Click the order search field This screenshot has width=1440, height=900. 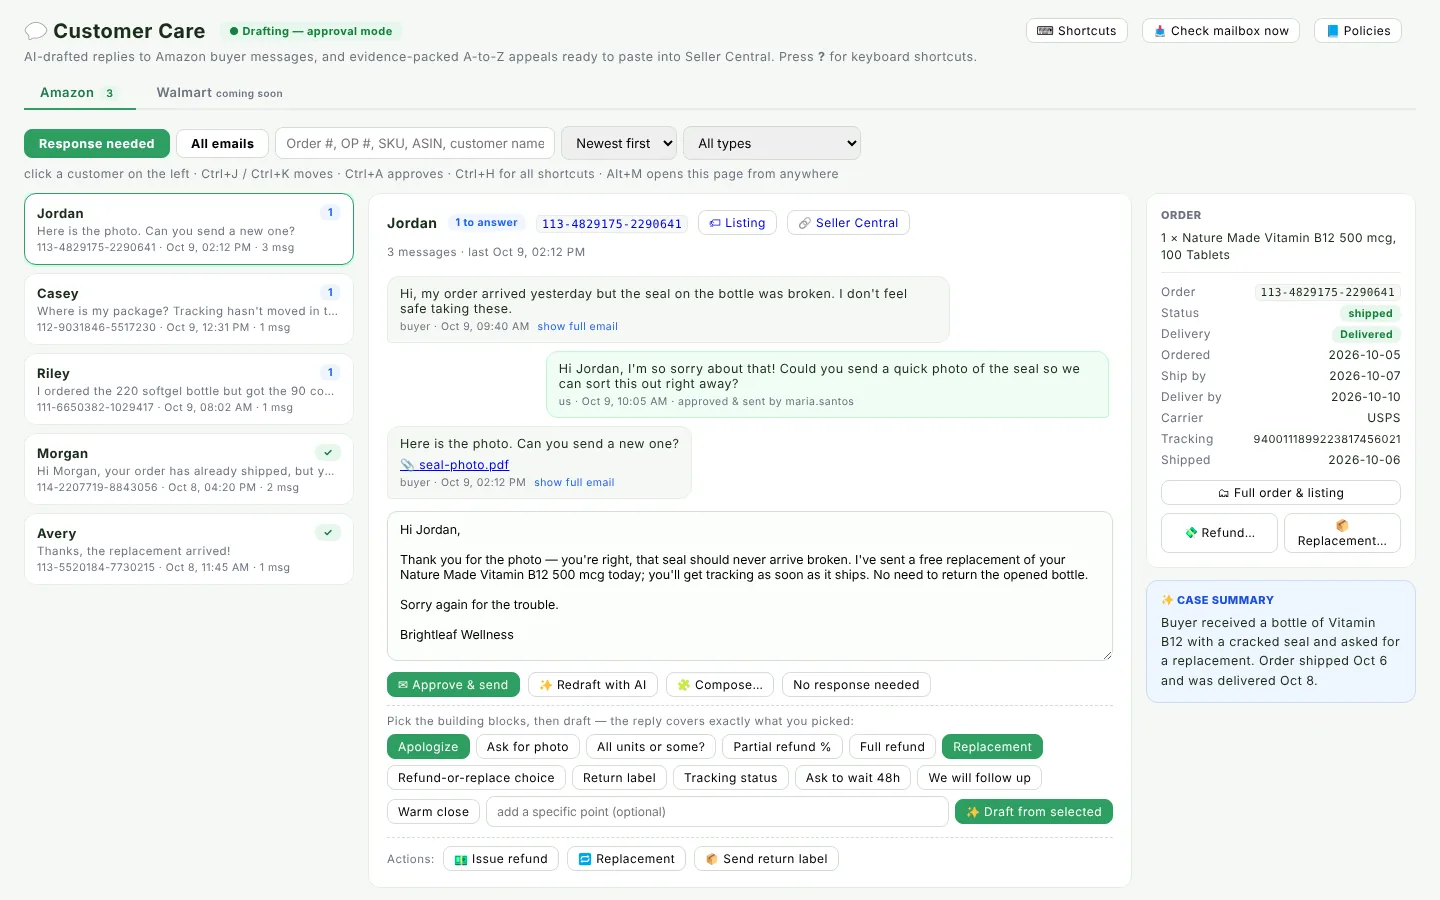tap(415, 143)
